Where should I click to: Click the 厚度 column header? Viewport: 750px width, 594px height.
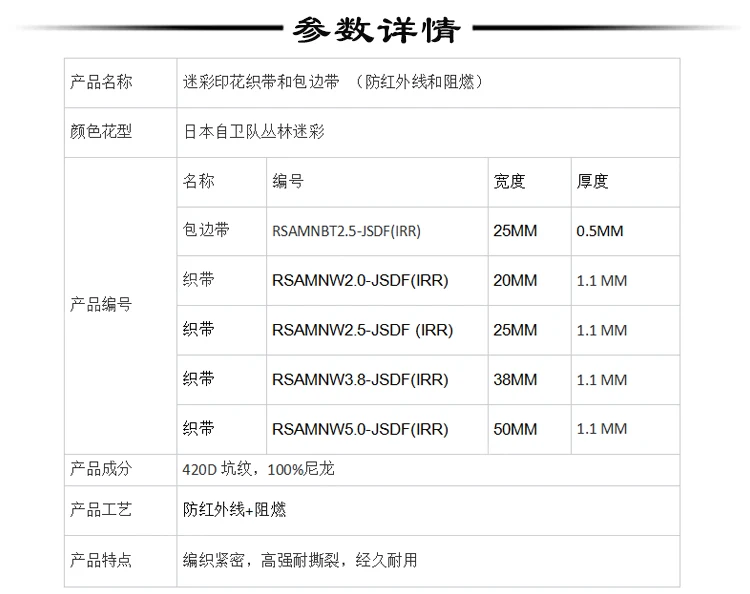click(592, 181)
